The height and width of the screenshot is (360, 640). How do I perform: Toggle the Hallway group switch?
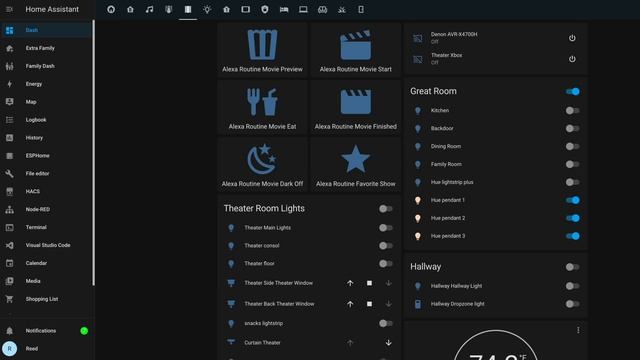573,267
